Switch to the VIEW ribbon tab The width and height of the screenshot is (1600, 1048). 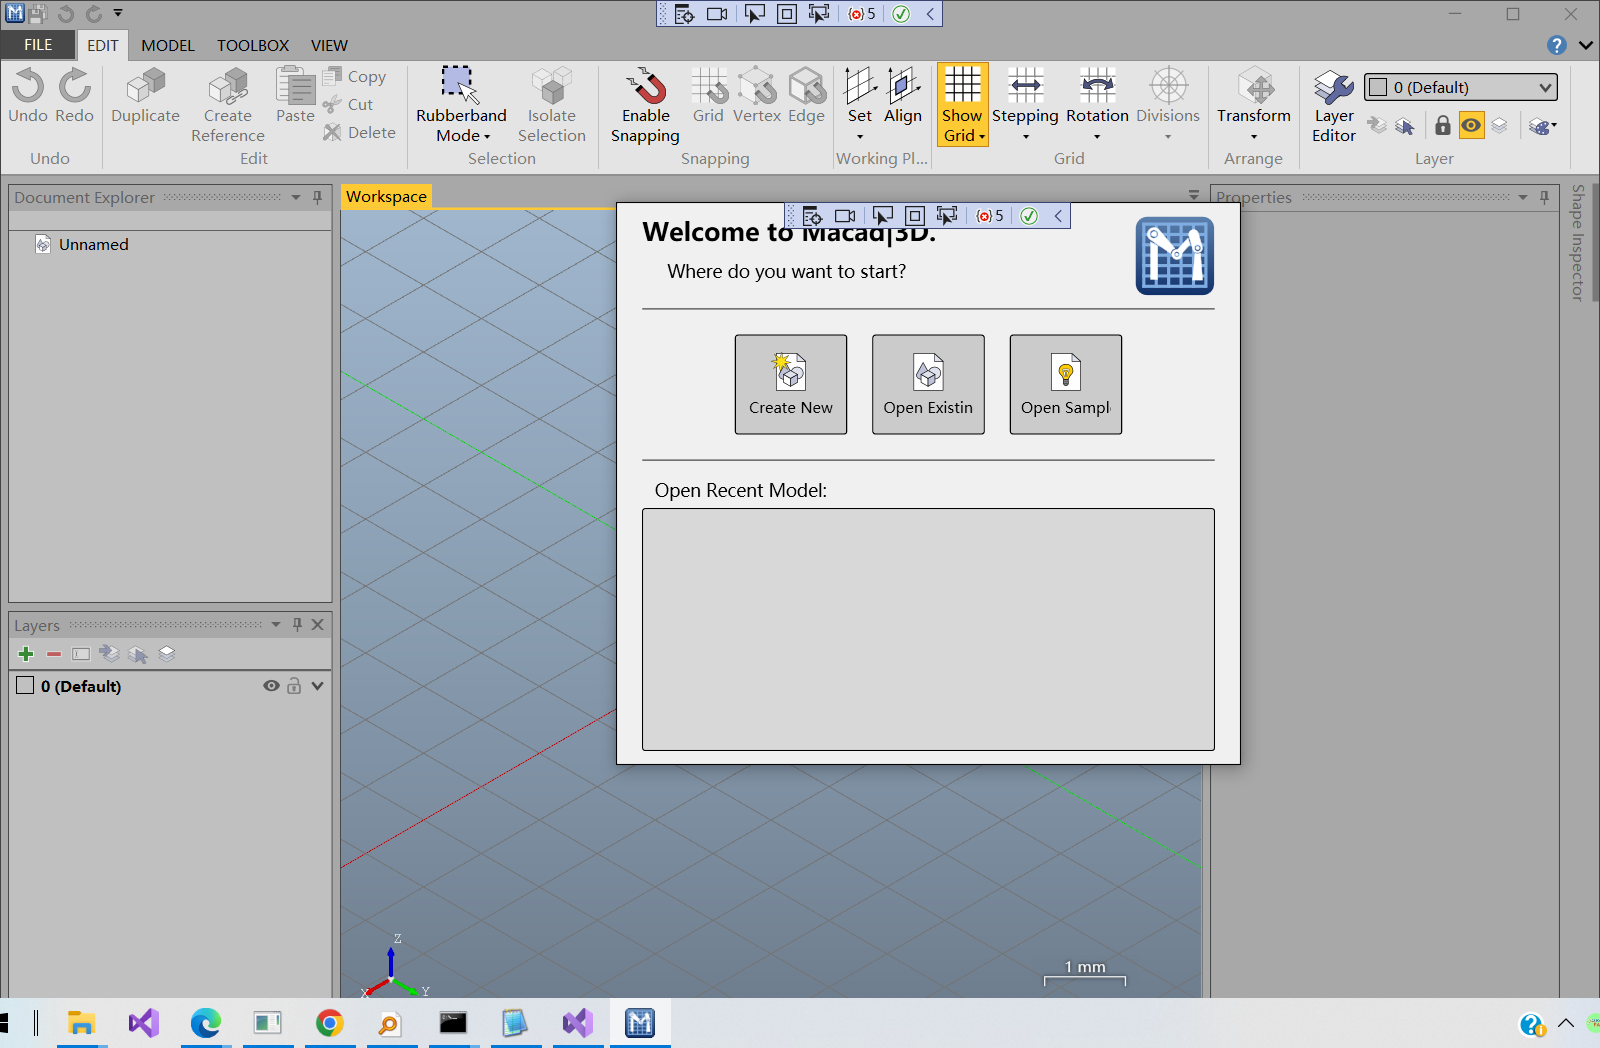click(329, 45)
